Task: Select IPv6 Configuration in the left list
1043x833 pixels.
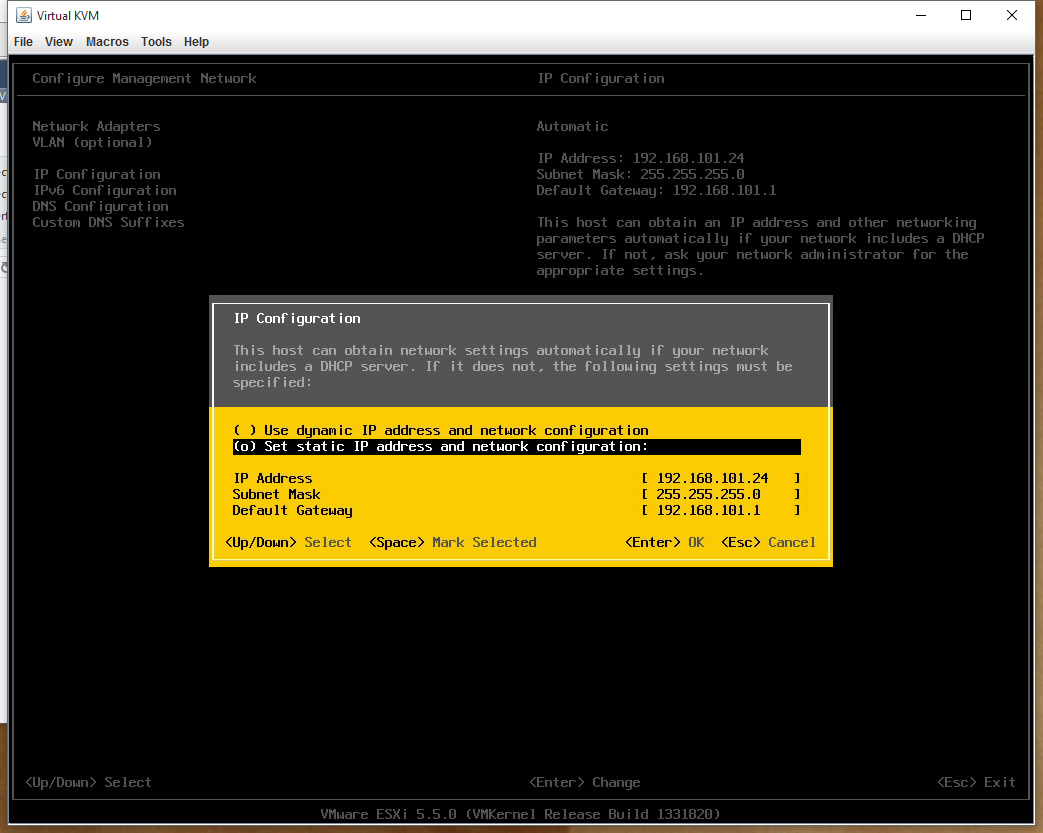Action: coord(104,190)
